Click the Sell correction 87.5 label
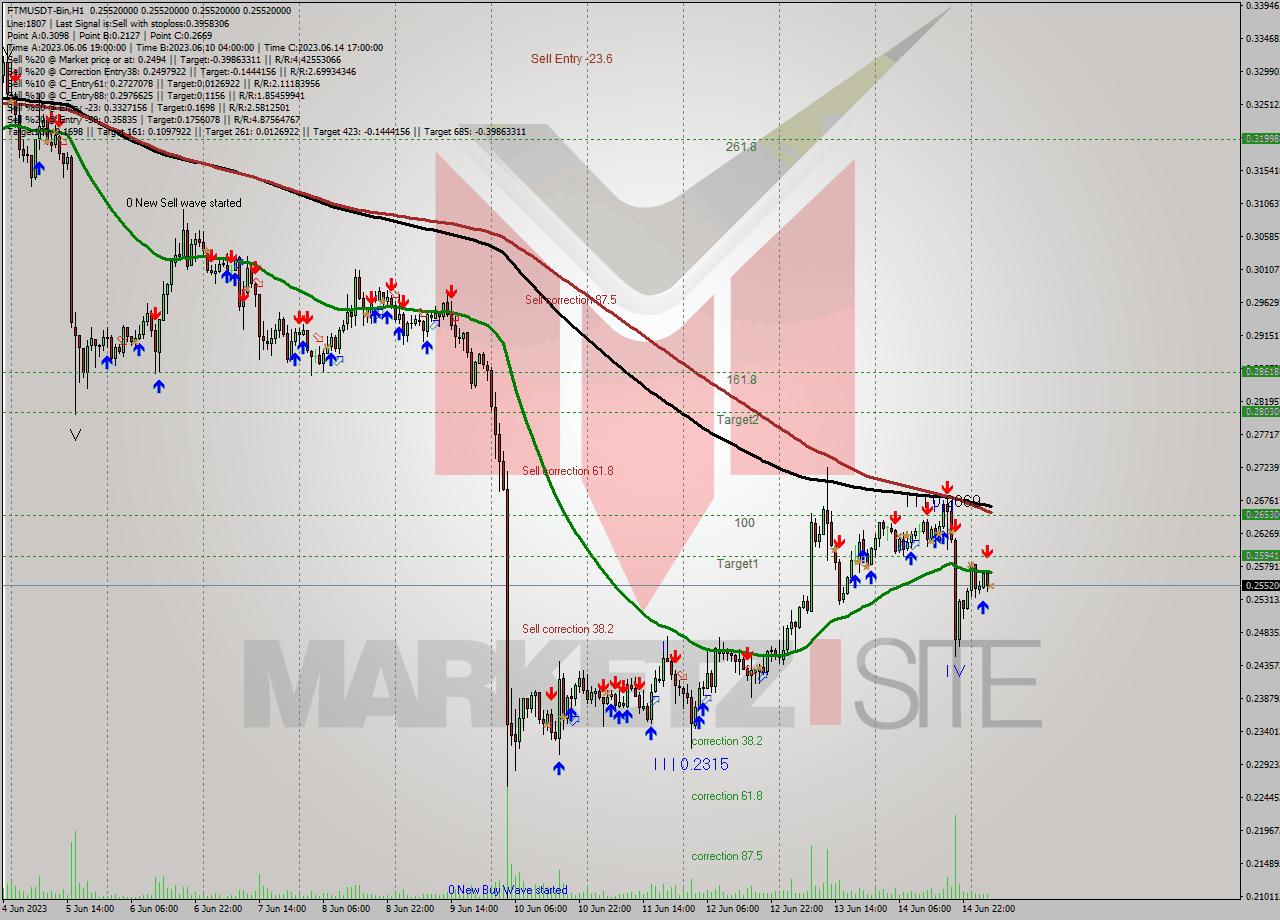Screen dimensions: 1280x920 tap(570, 300)
